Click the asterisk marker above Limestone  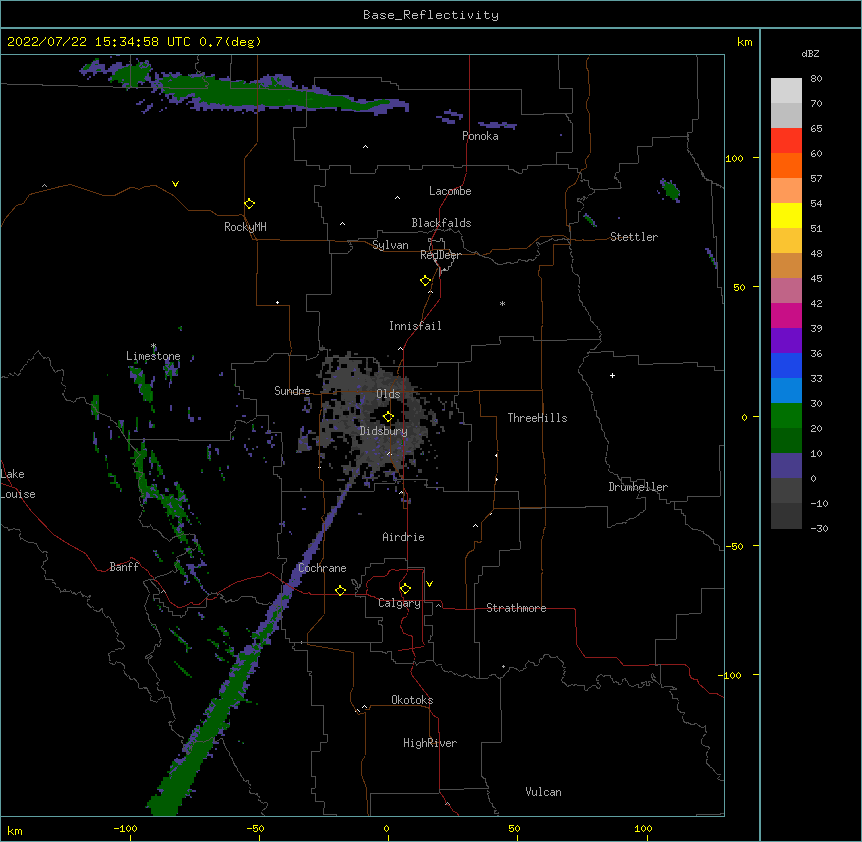(x=153, y=346)
